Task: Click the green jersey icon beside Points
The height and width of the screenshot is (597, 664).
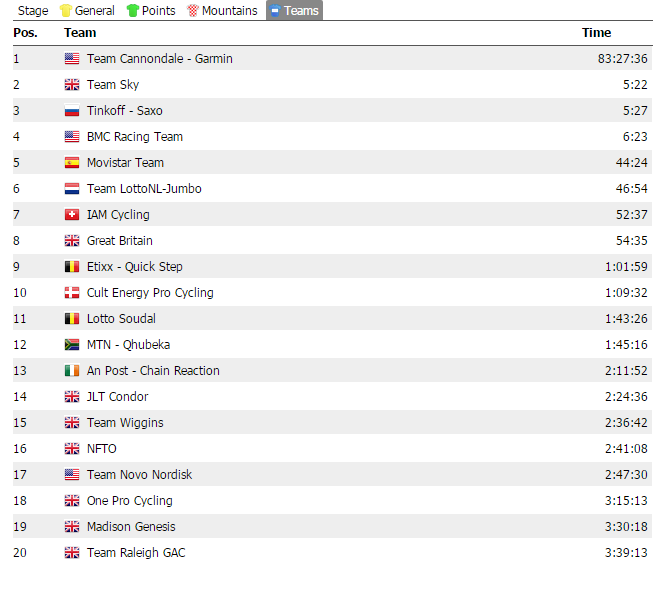Action: (x=133, y=11)
